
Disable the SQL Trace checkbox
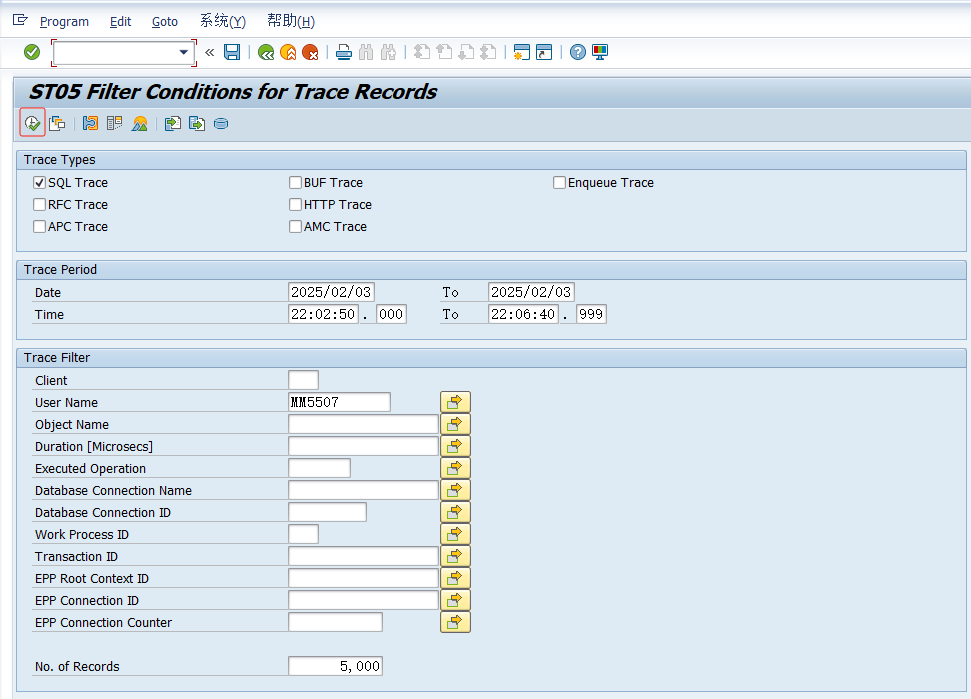tap(38, 182)
